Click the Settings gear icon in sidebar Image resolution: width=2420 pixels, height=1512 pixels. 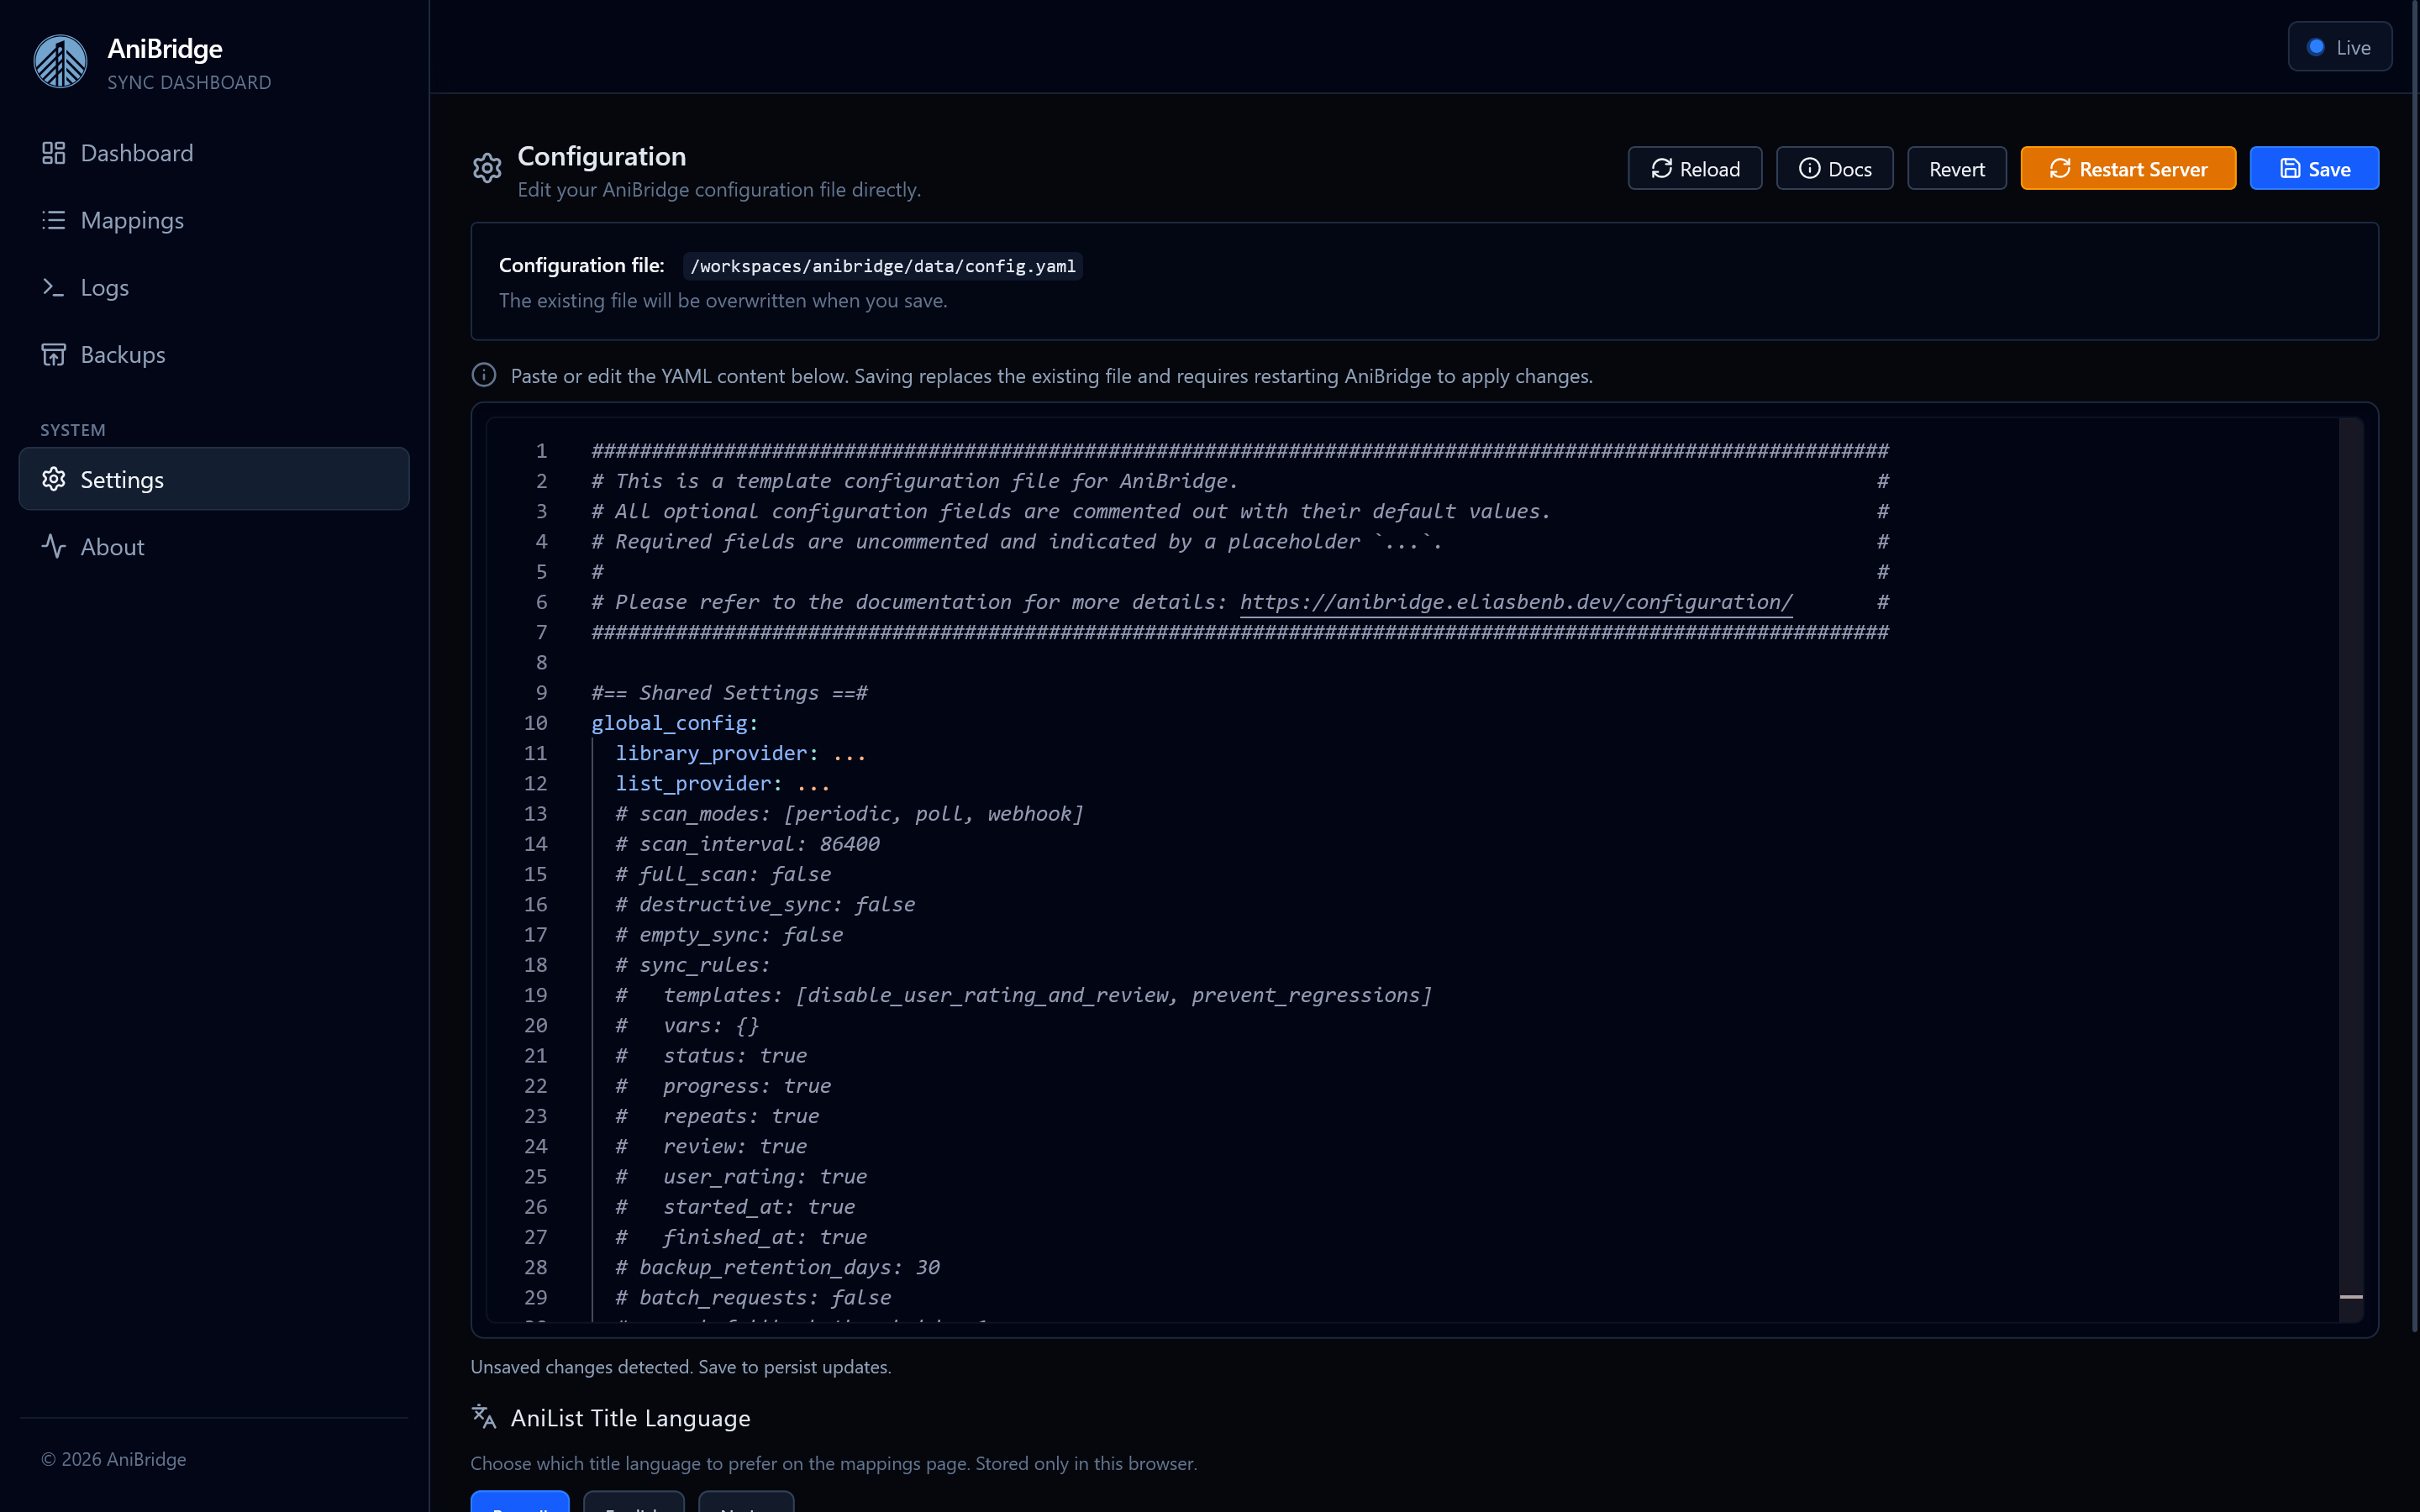(x=54, y=479)
